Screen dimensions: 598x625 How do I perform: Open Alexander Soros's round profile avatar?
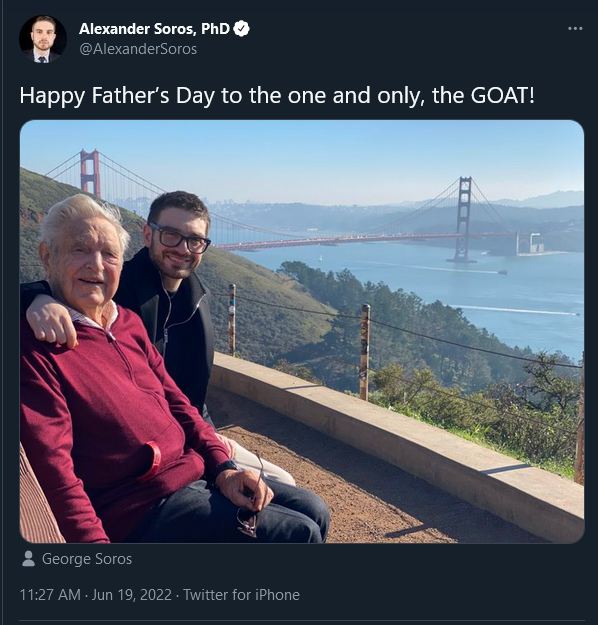[43, 39]
